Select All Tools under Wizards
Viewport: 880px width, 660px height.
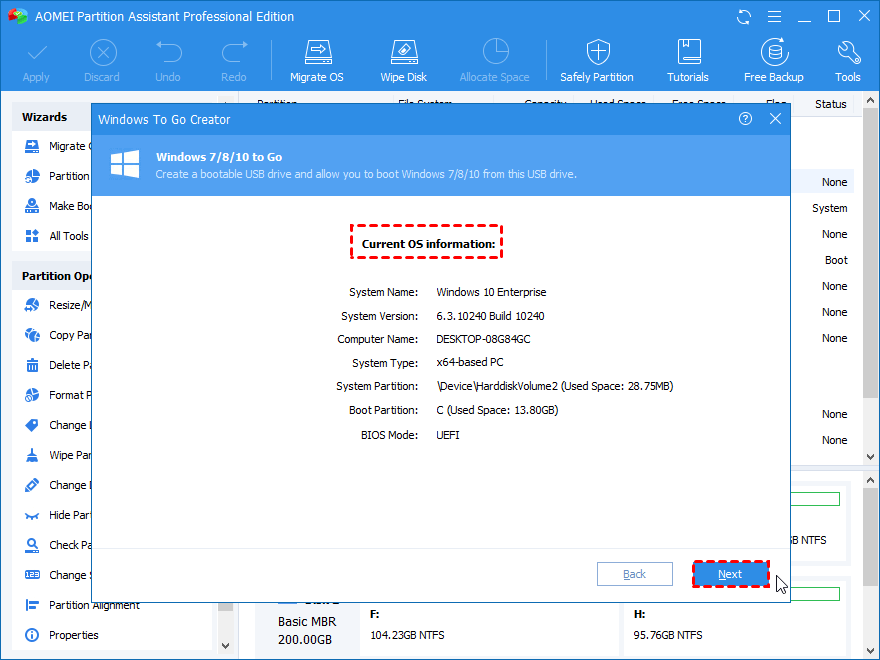click(x=68, y=236)
